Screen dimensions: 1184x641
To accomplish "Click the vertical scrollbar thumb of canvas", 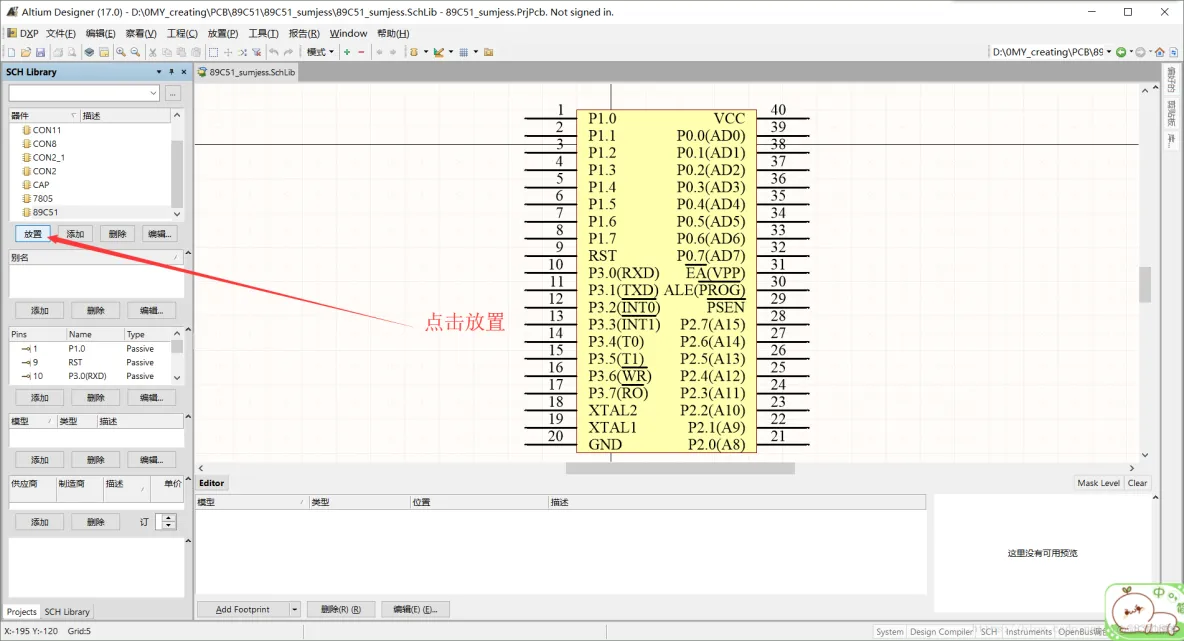I will pos(1145,284).
